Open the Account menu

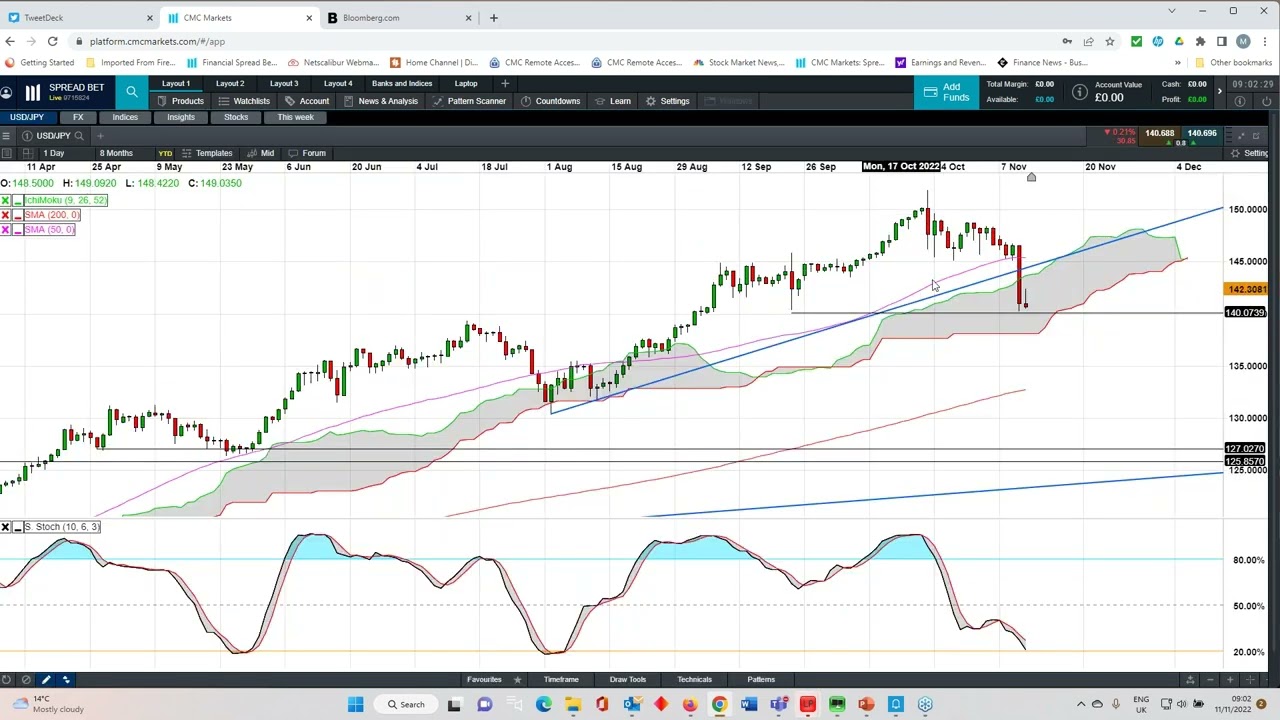(x=306, y=101)
